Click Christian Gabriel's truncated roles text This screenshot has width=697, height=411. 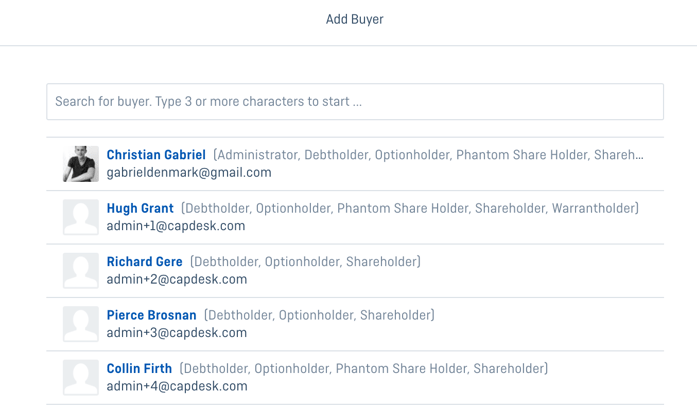[x=428, y=155]
